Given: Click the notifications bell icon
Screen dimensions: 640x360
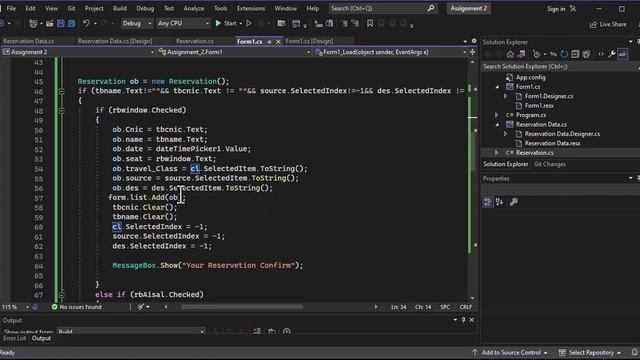Looking at the screenshot, I should coord(635,352).
